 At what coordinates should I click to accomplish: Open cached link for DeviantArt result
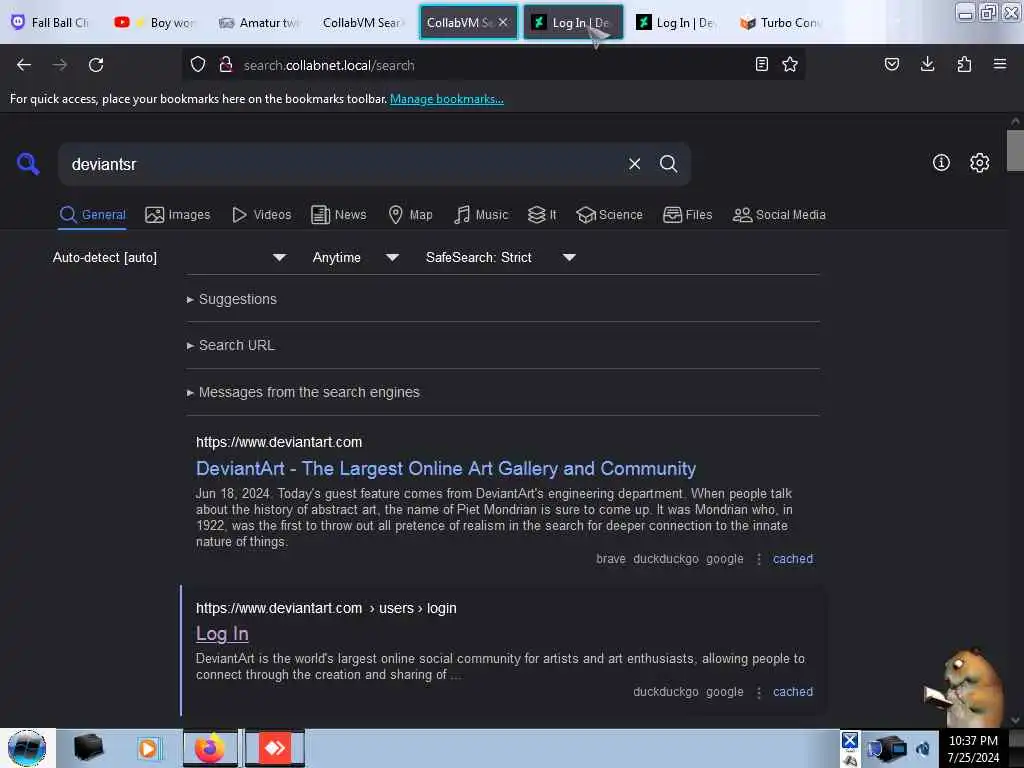(793, 559)
